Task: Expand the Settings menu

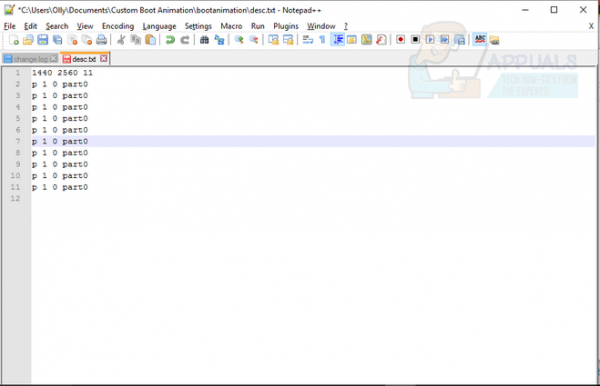Action: [x=198, y=26]
